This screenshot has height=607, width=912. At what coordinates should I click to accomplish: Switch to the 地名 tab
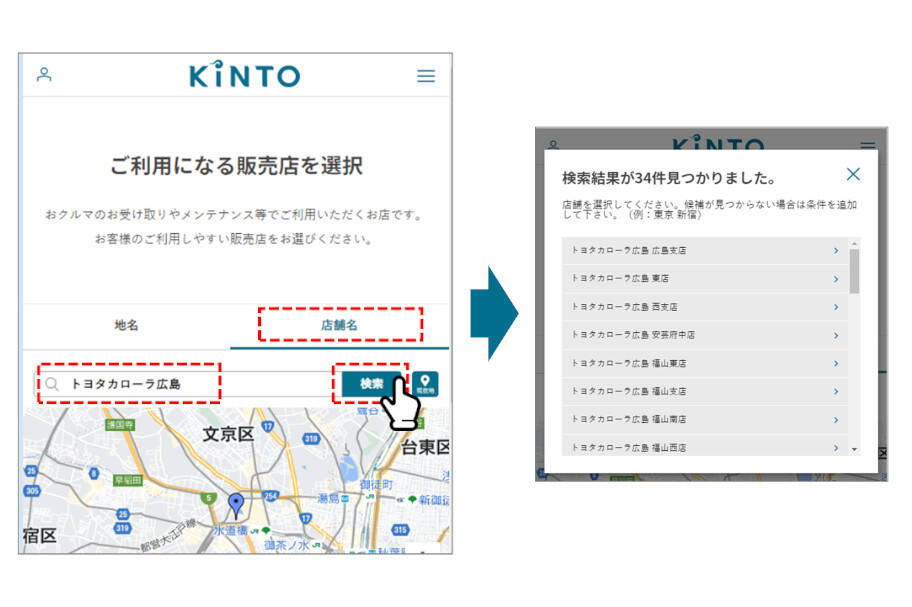click(126, 325)
